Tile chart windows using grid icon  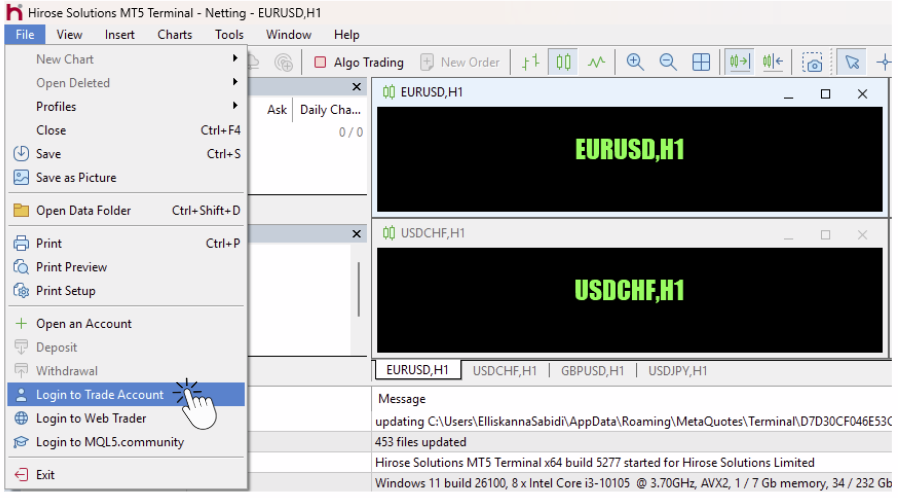point(702,62)
